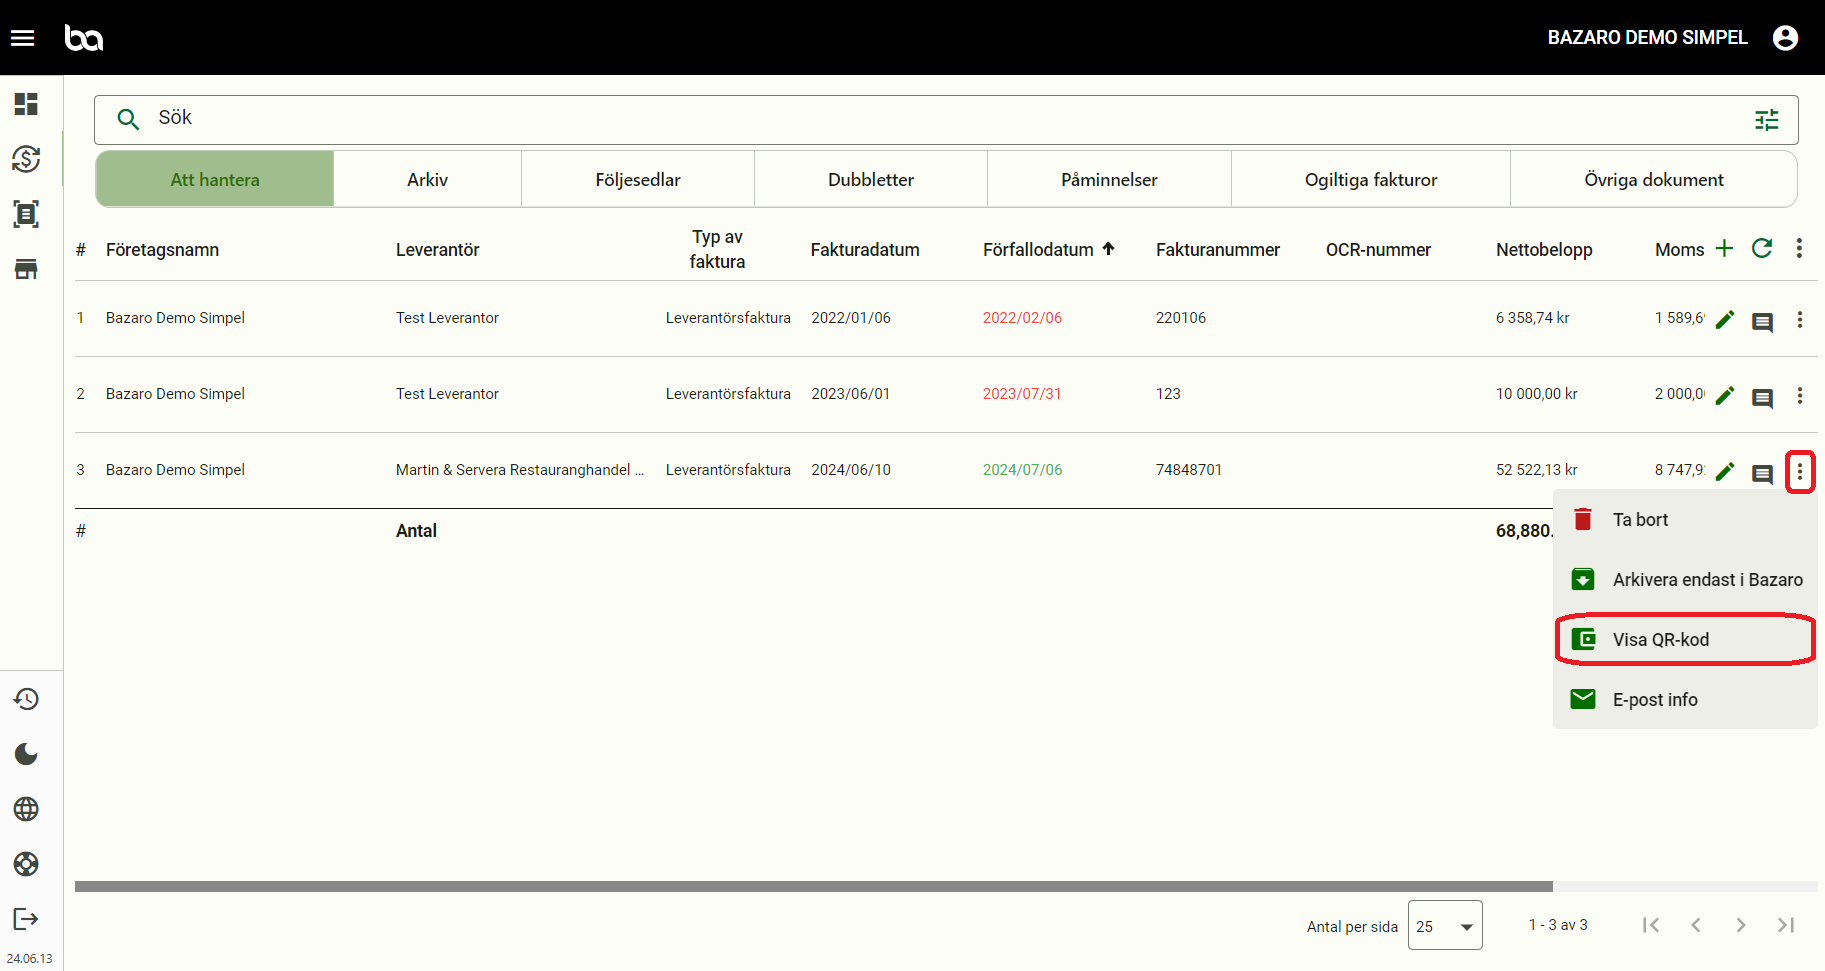Open the dashboard from the sidebar
Screen dimensions: 1825x971
tap(26, 104)
